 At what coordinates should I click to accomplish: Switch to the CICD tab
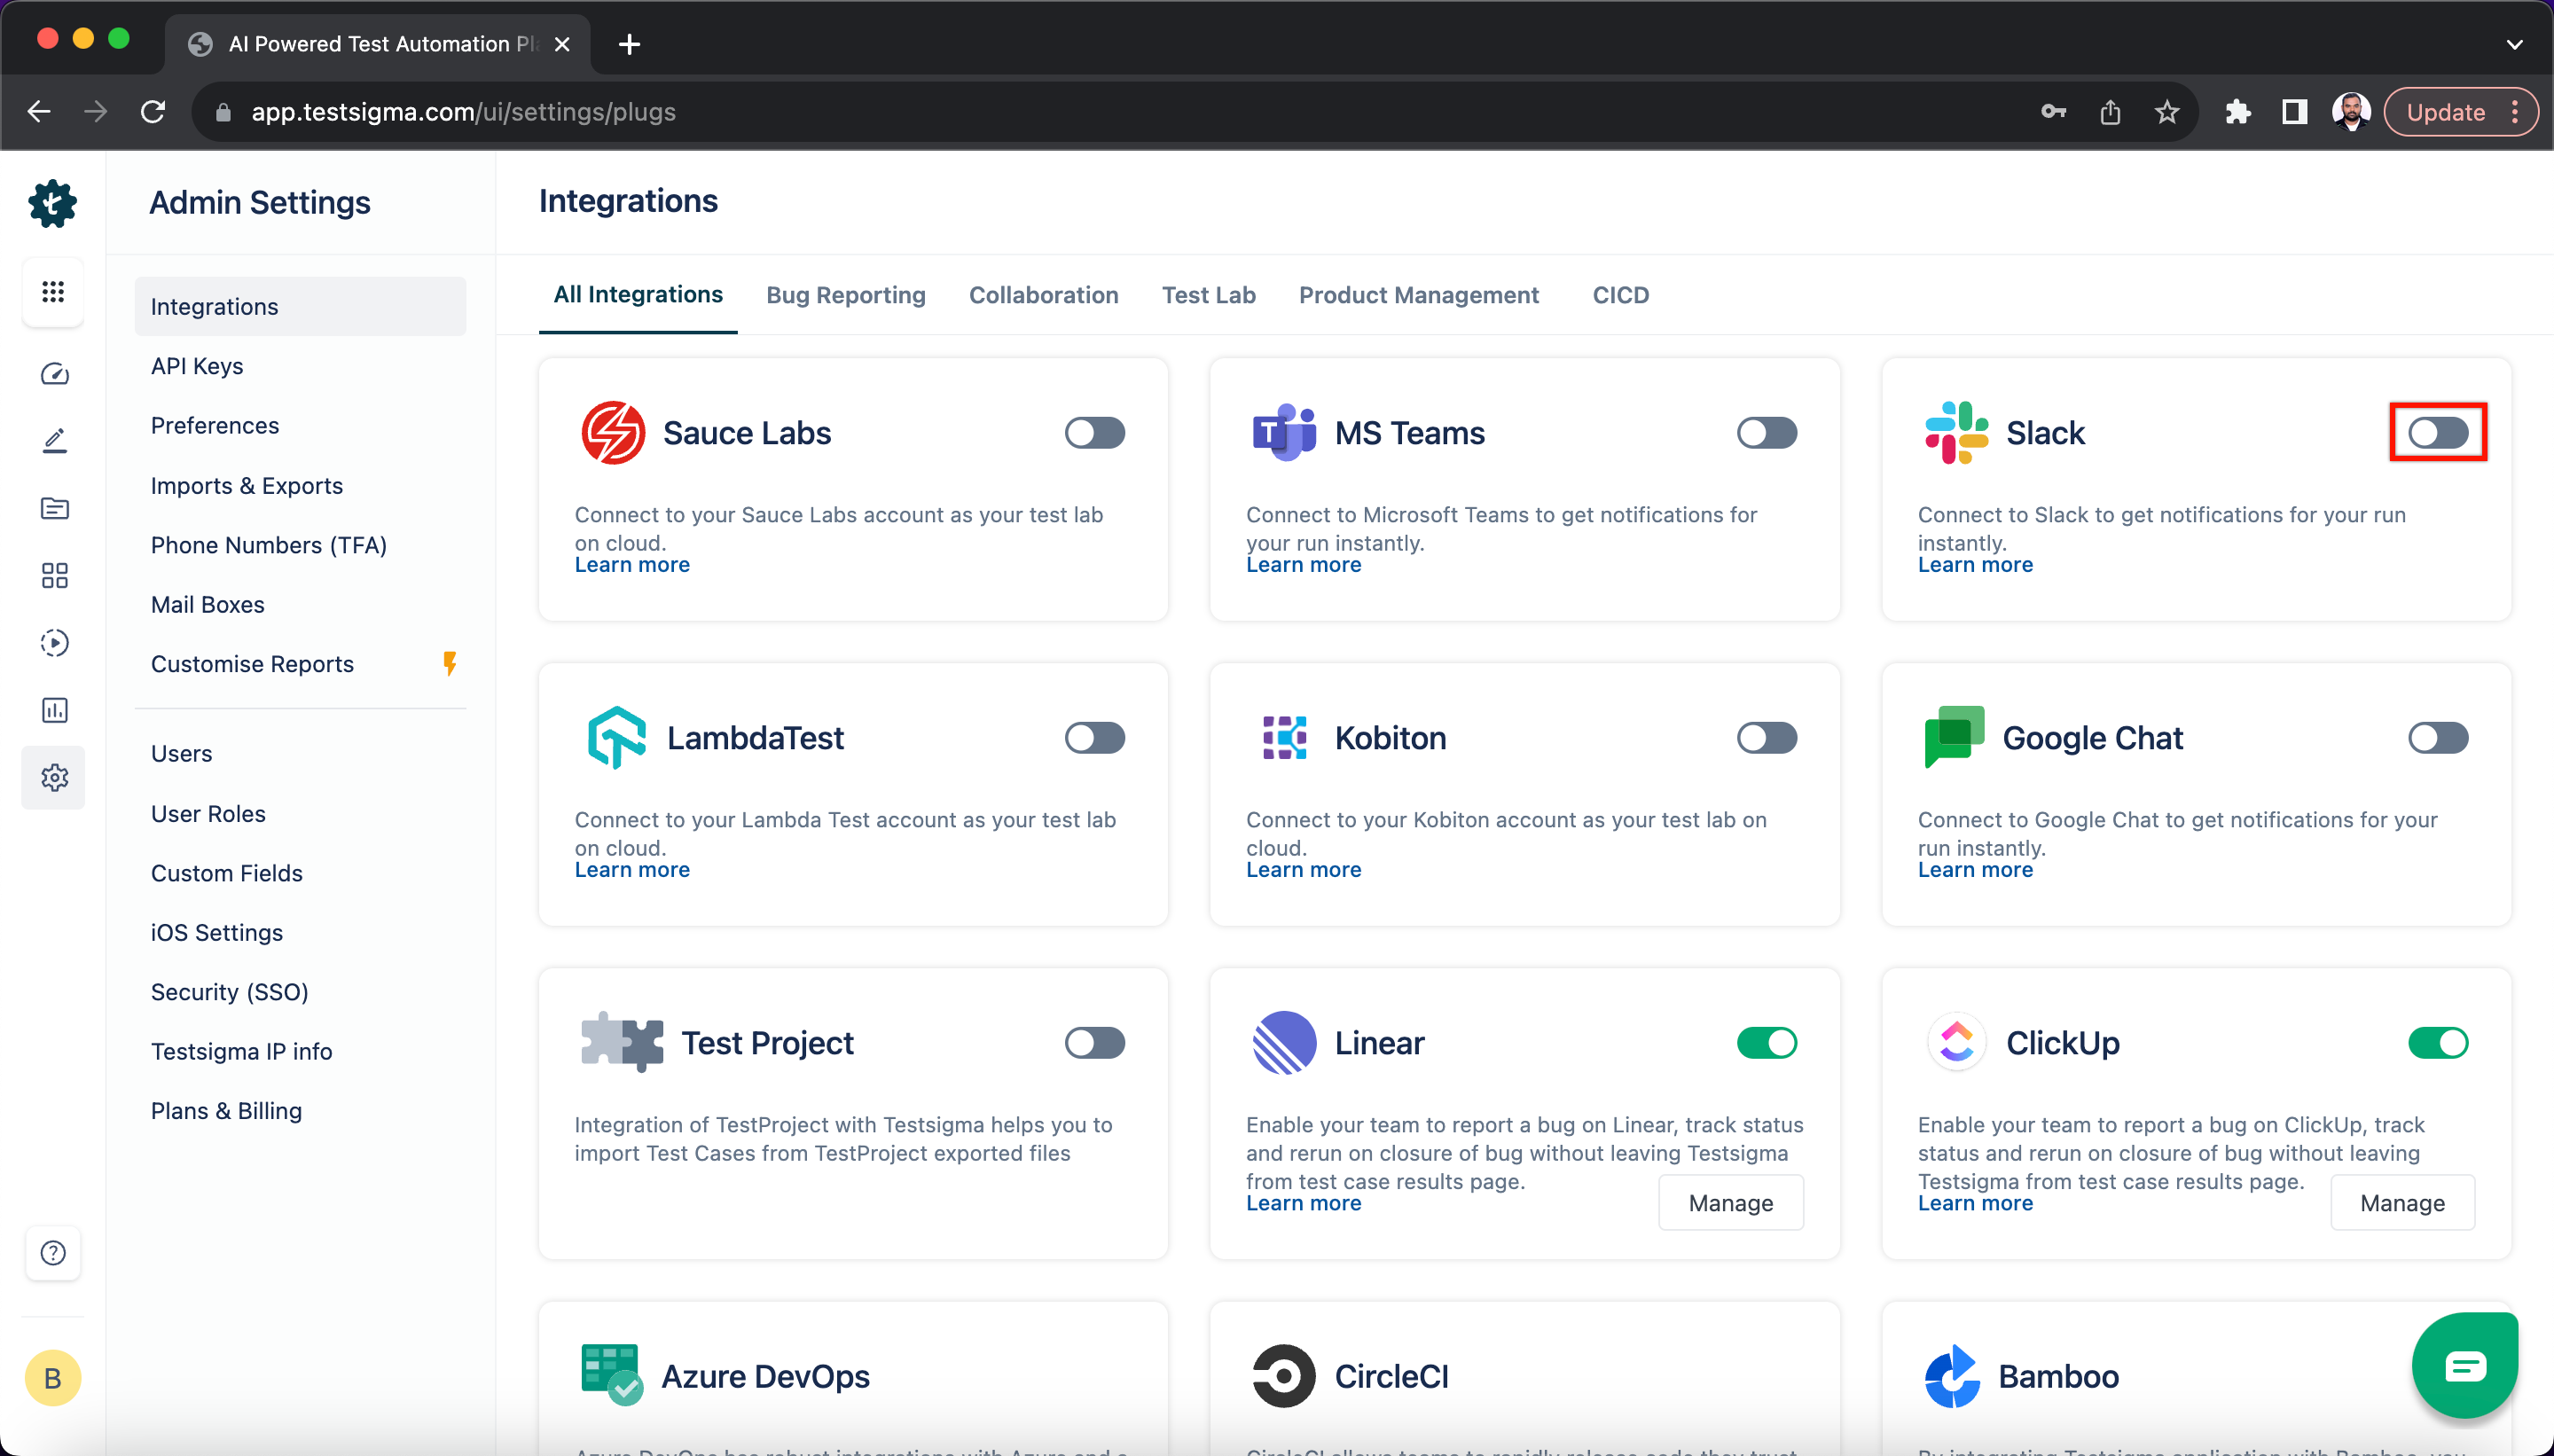pos(1620,295)
